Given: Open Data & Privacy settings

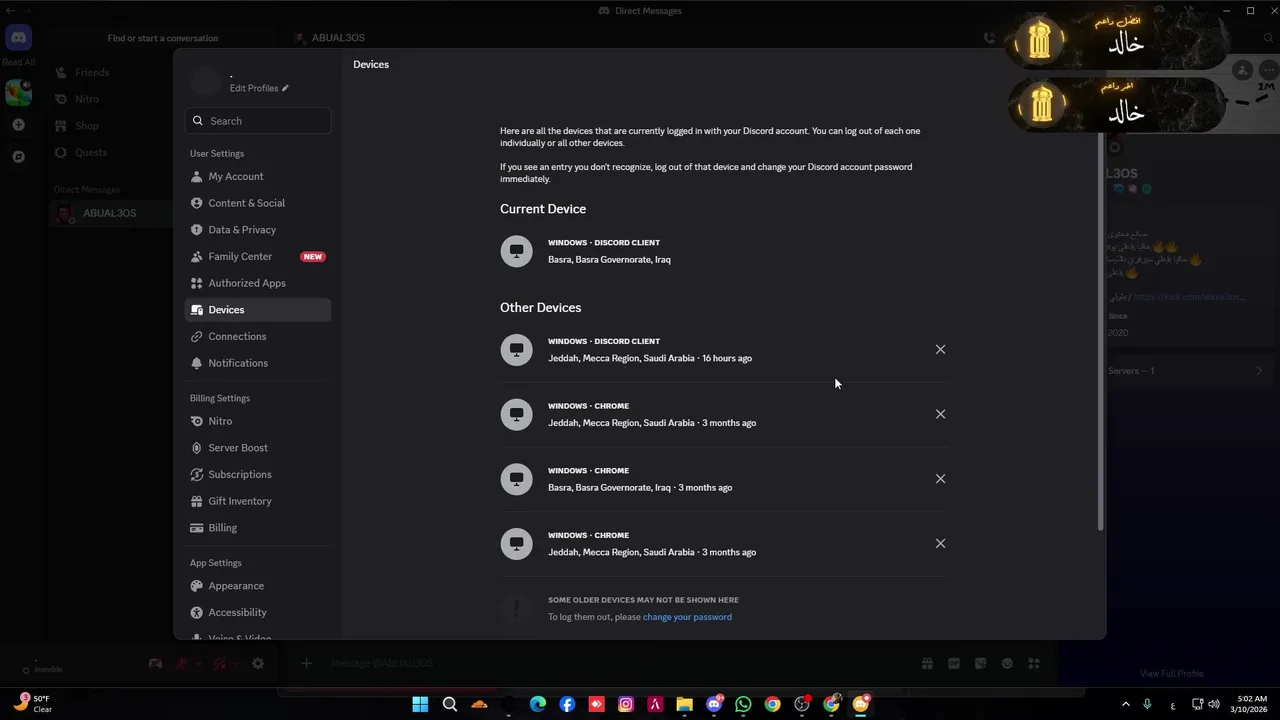Looking at the screenshot, I should click(258, 230).
